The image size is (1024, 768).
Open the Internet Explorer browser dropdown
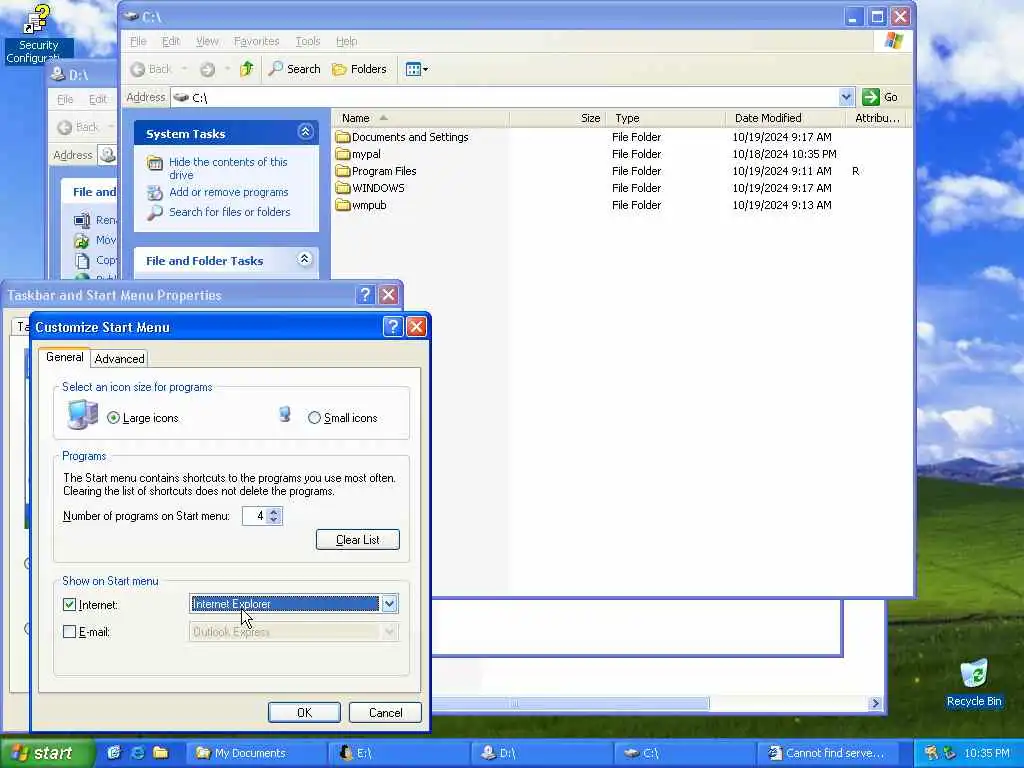[x=389, y=603]
